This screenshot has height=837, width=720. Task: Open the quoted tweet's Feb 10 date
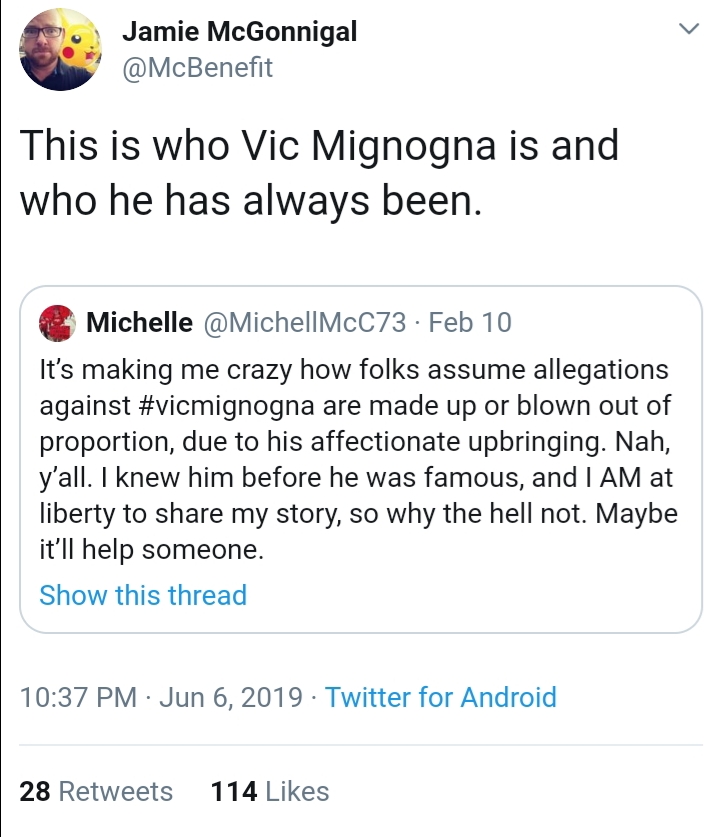470,322
